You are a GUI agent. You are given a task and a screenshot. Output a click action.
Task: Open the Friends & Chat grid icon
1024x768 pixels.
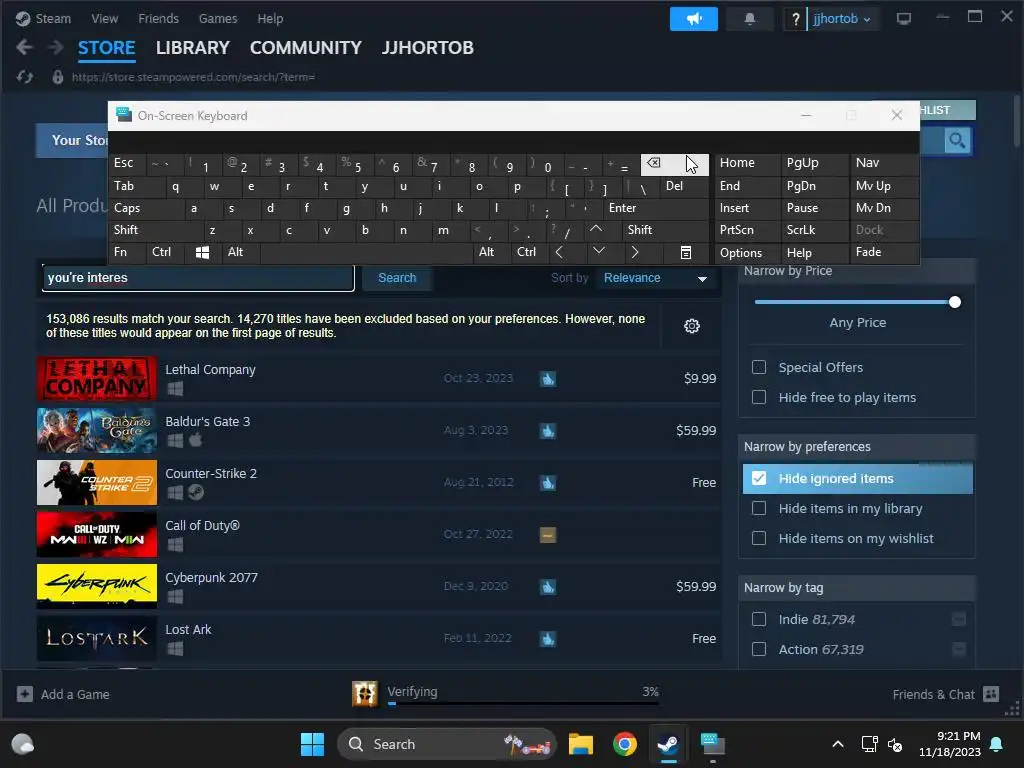[x=991, y=694]
